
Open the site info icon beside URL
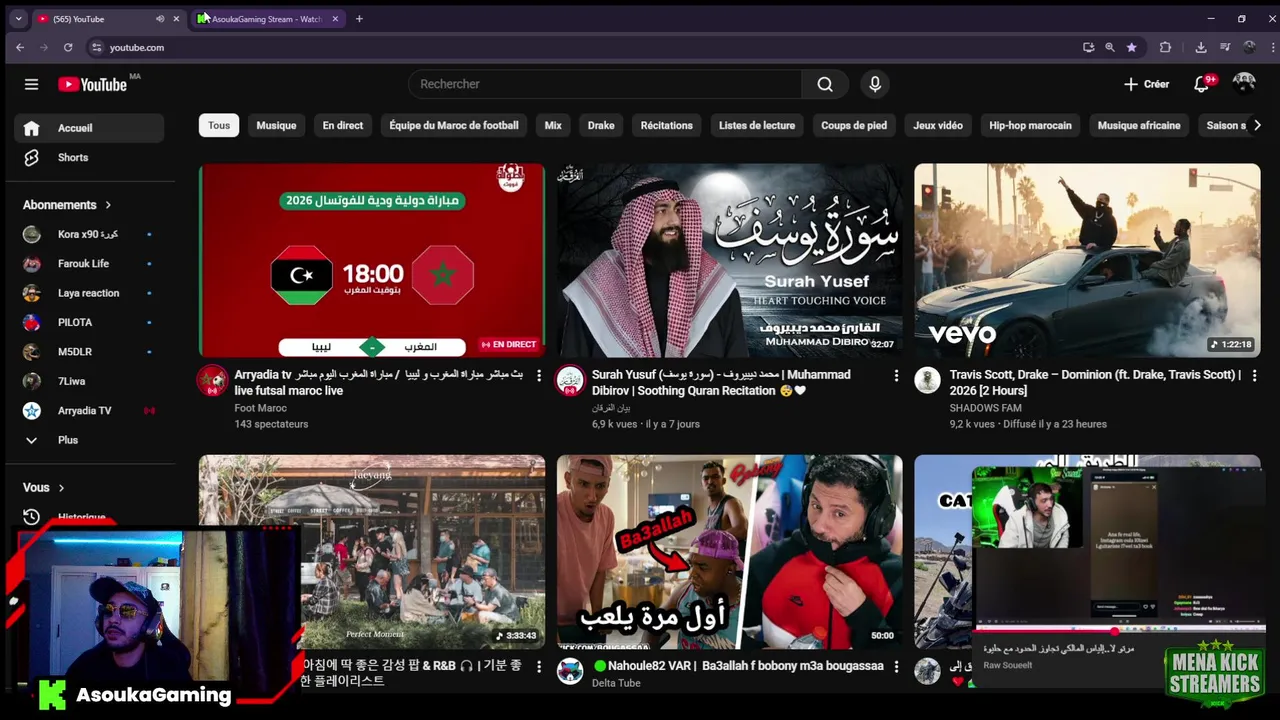(96, 47)
